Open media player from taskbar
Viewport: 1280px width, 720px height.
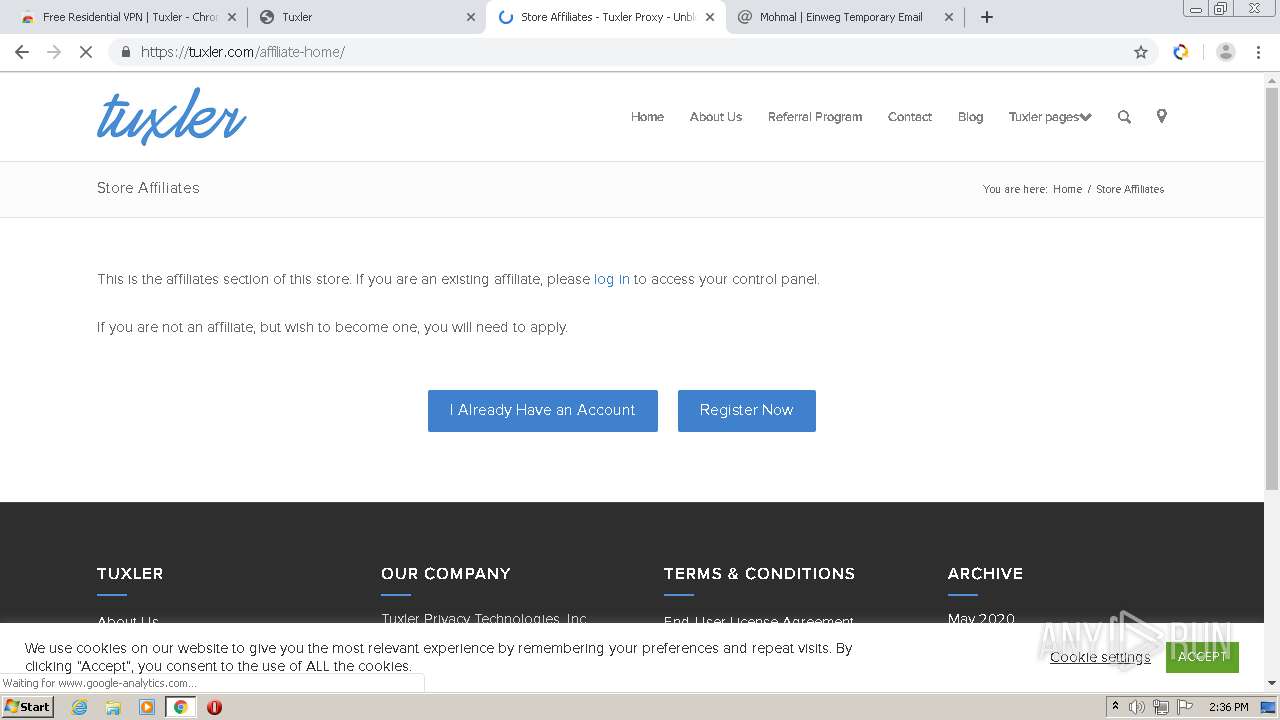(x=147, y=707)
